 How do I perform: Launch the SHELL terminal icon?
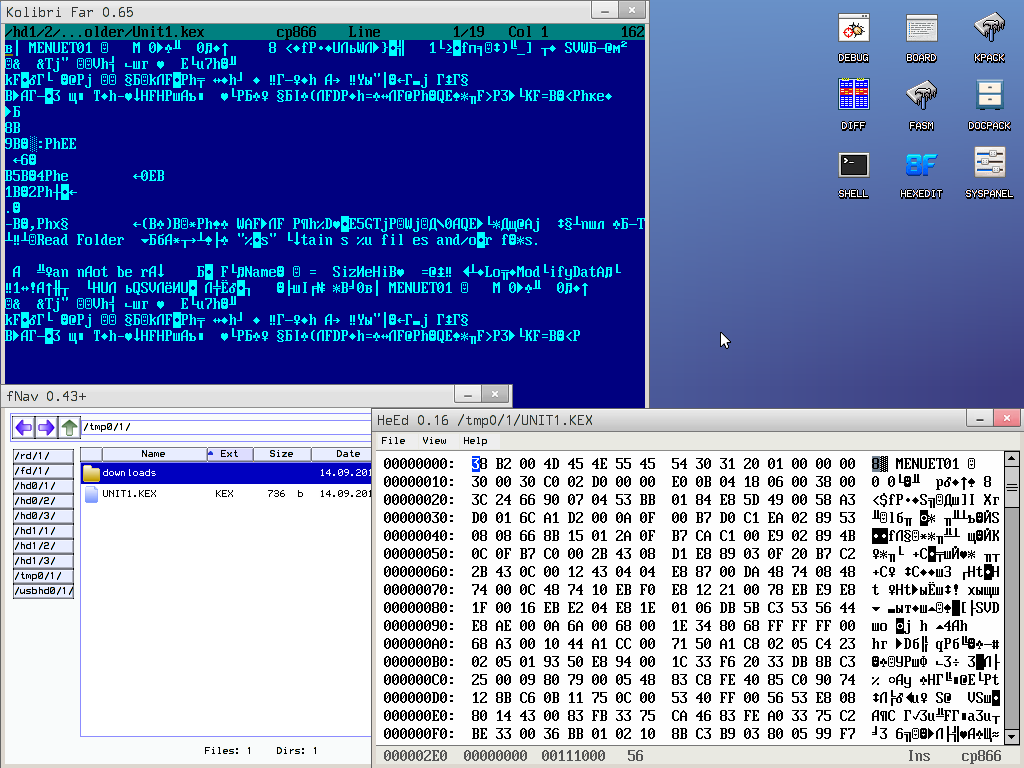pos(853,168)
